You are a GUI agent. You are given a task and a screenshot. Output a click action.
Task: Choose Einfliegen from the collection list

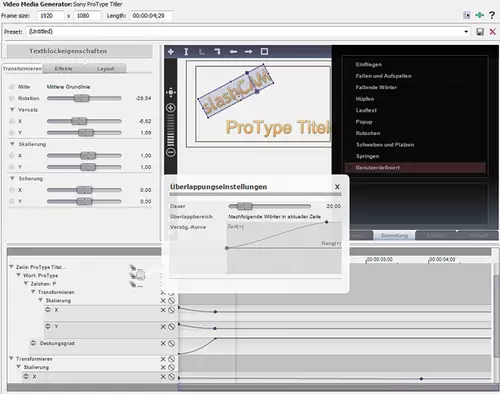pyautogui.click(x=369, y=64)
